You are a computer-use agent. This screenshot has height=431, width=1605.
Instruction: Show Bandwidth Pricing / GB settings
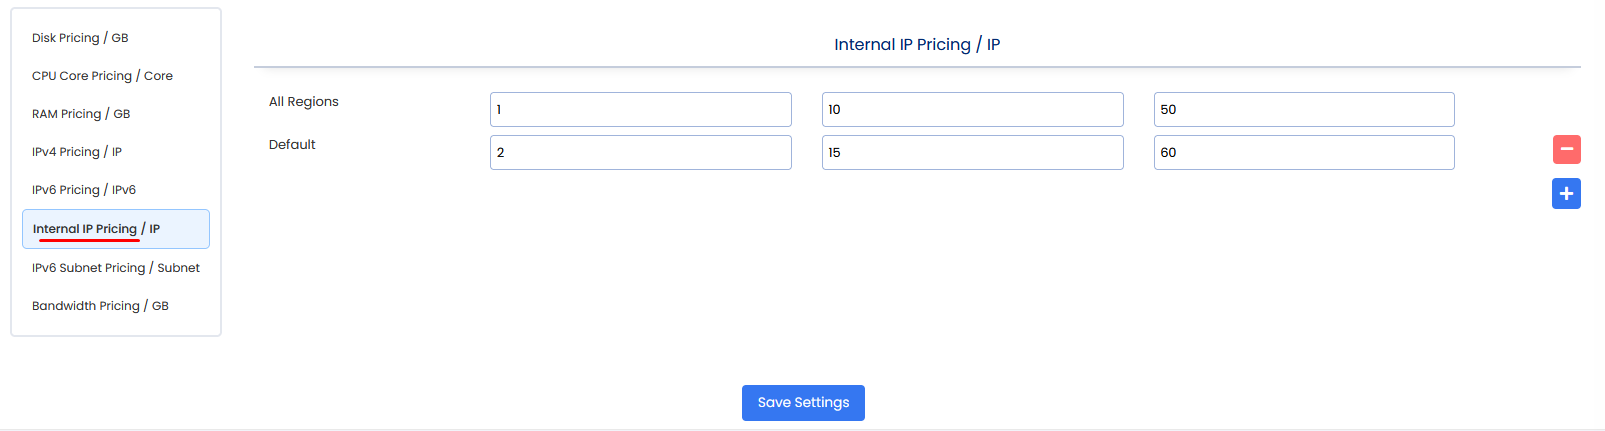coord(100,306)
